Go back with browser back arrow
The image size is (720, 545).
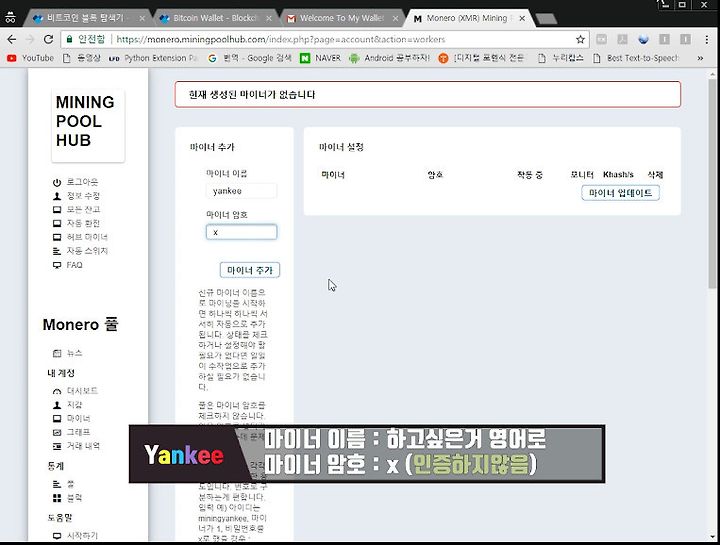tap(12, 39)
